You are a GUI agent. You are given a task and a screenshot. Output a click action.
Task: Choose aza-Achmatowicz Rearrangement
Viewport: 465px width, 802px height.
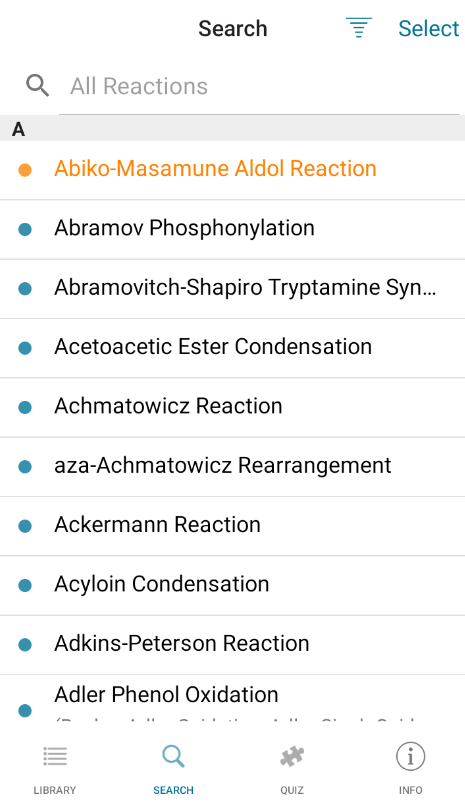(232, 467)
